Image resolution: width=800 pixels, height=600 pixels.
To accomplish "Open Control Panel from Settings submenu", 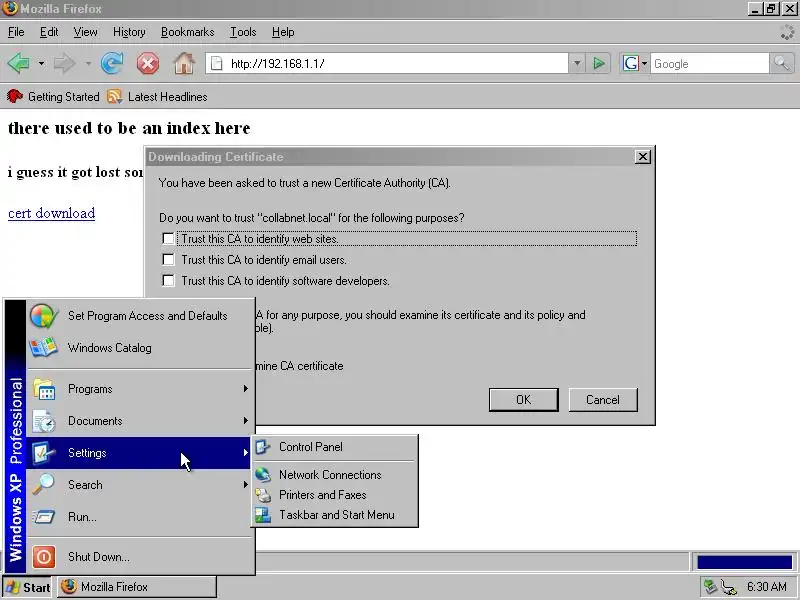I will (335, 447).
